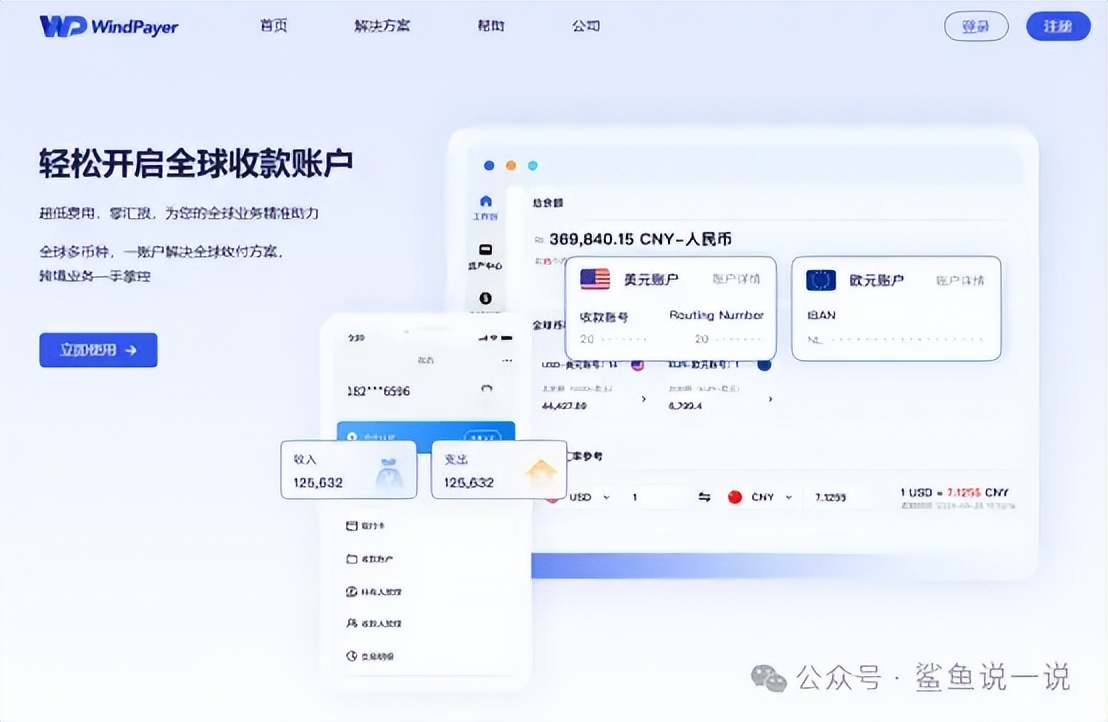This screenshot has width=1108, height=722.
Task: Expand the chevron beside the EUR balance
Action: 770,399
